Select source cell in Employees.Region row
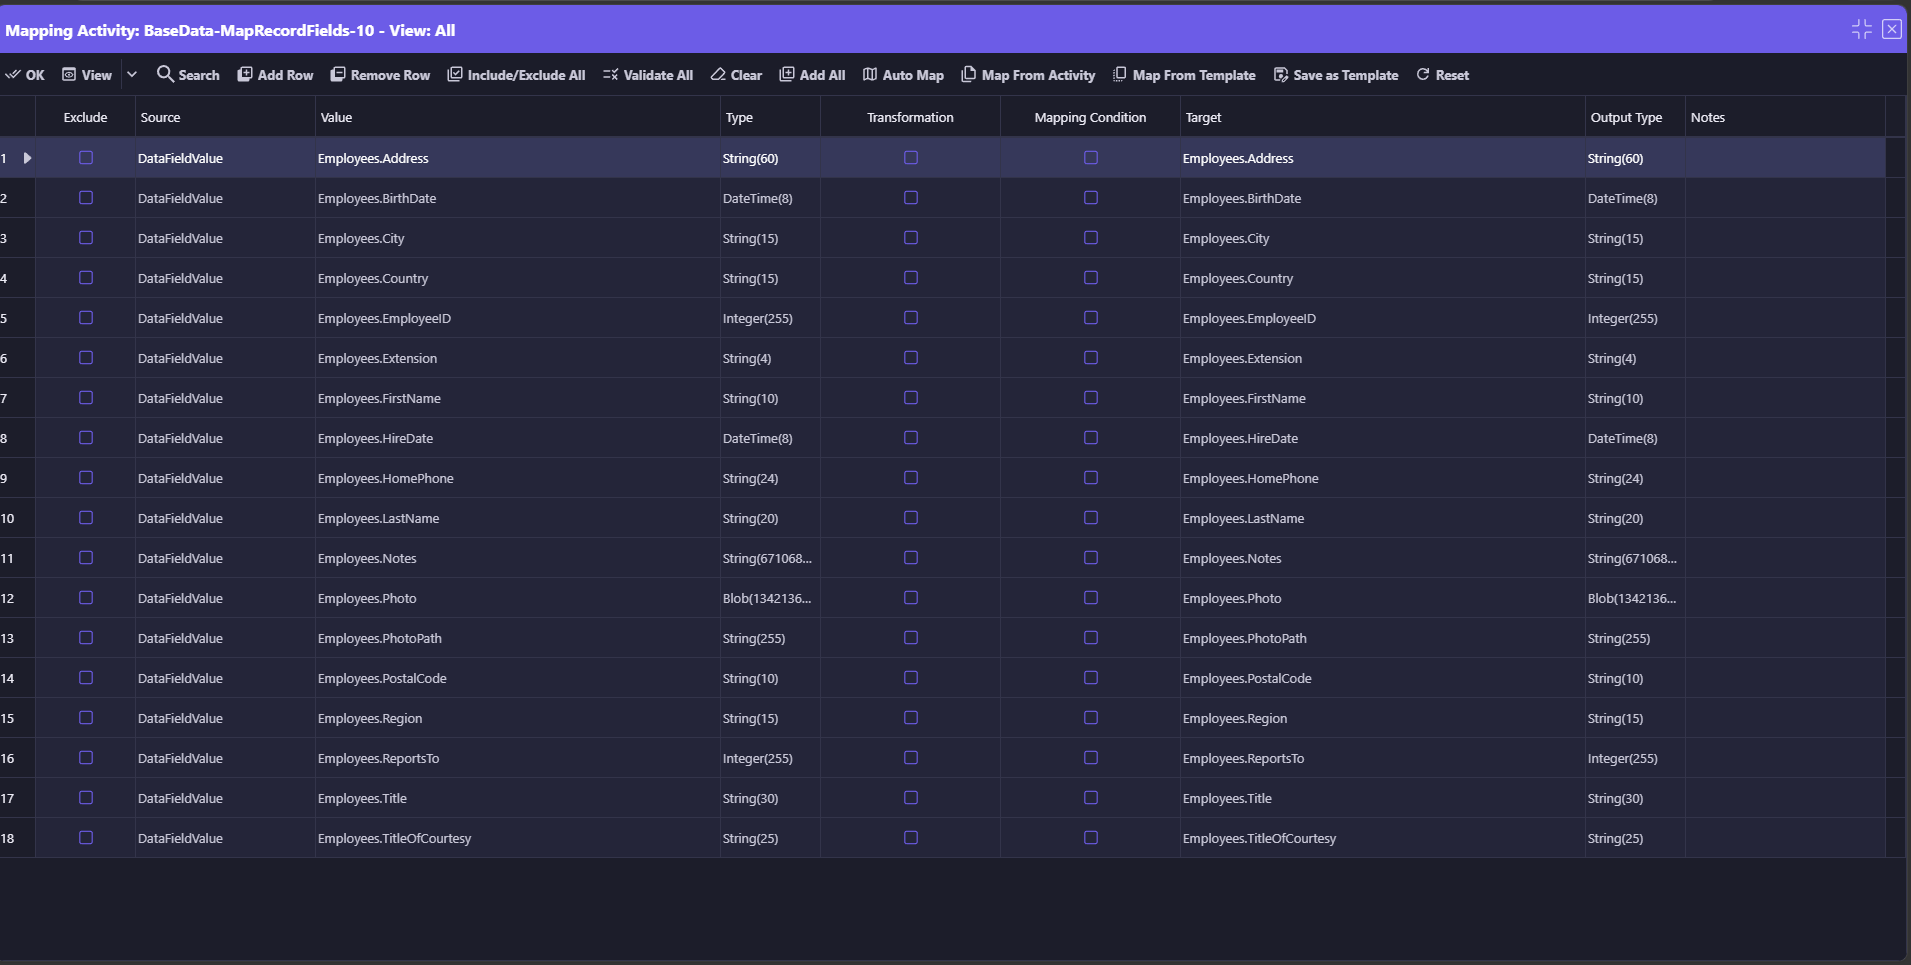 click(225, 718)
